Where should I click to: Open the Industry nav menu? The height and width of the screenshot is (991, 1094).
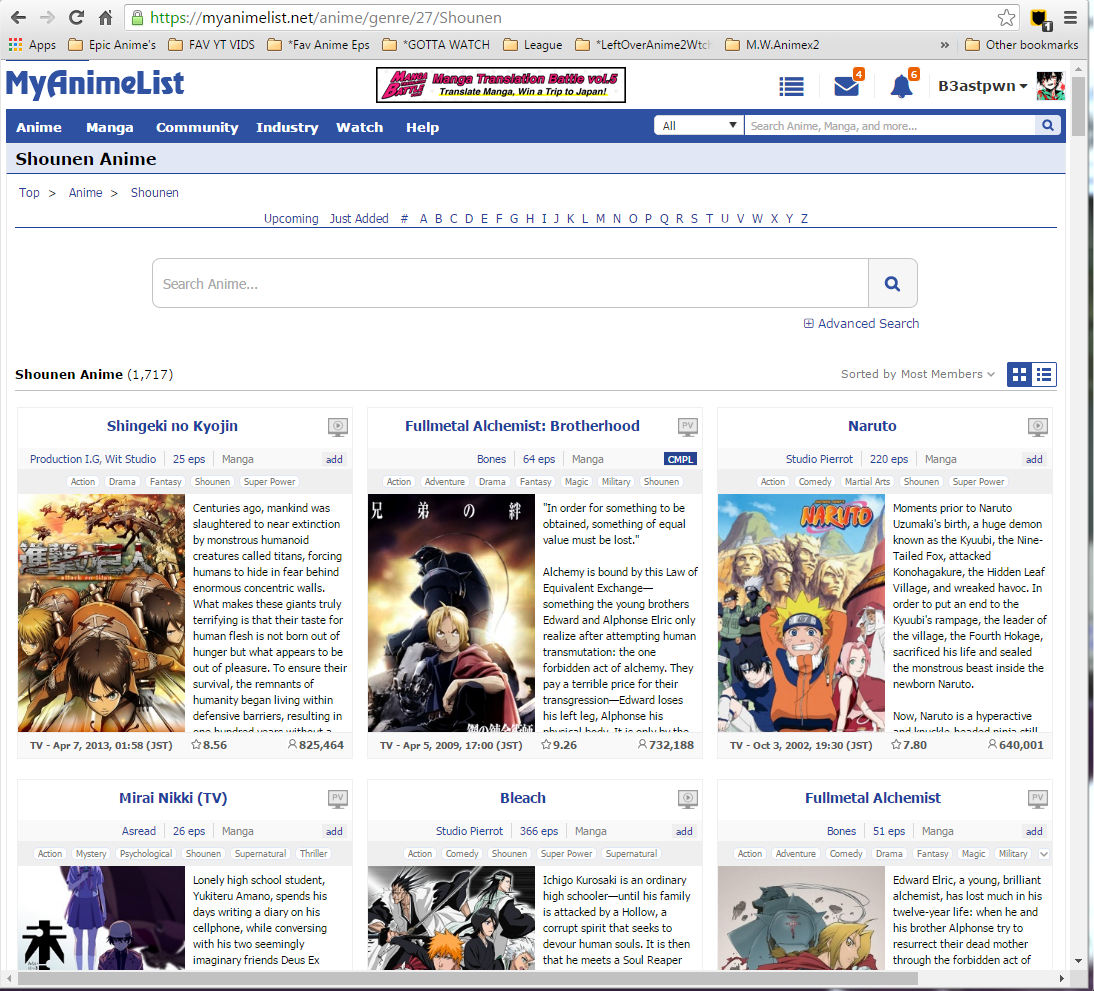tap(287, 127)
